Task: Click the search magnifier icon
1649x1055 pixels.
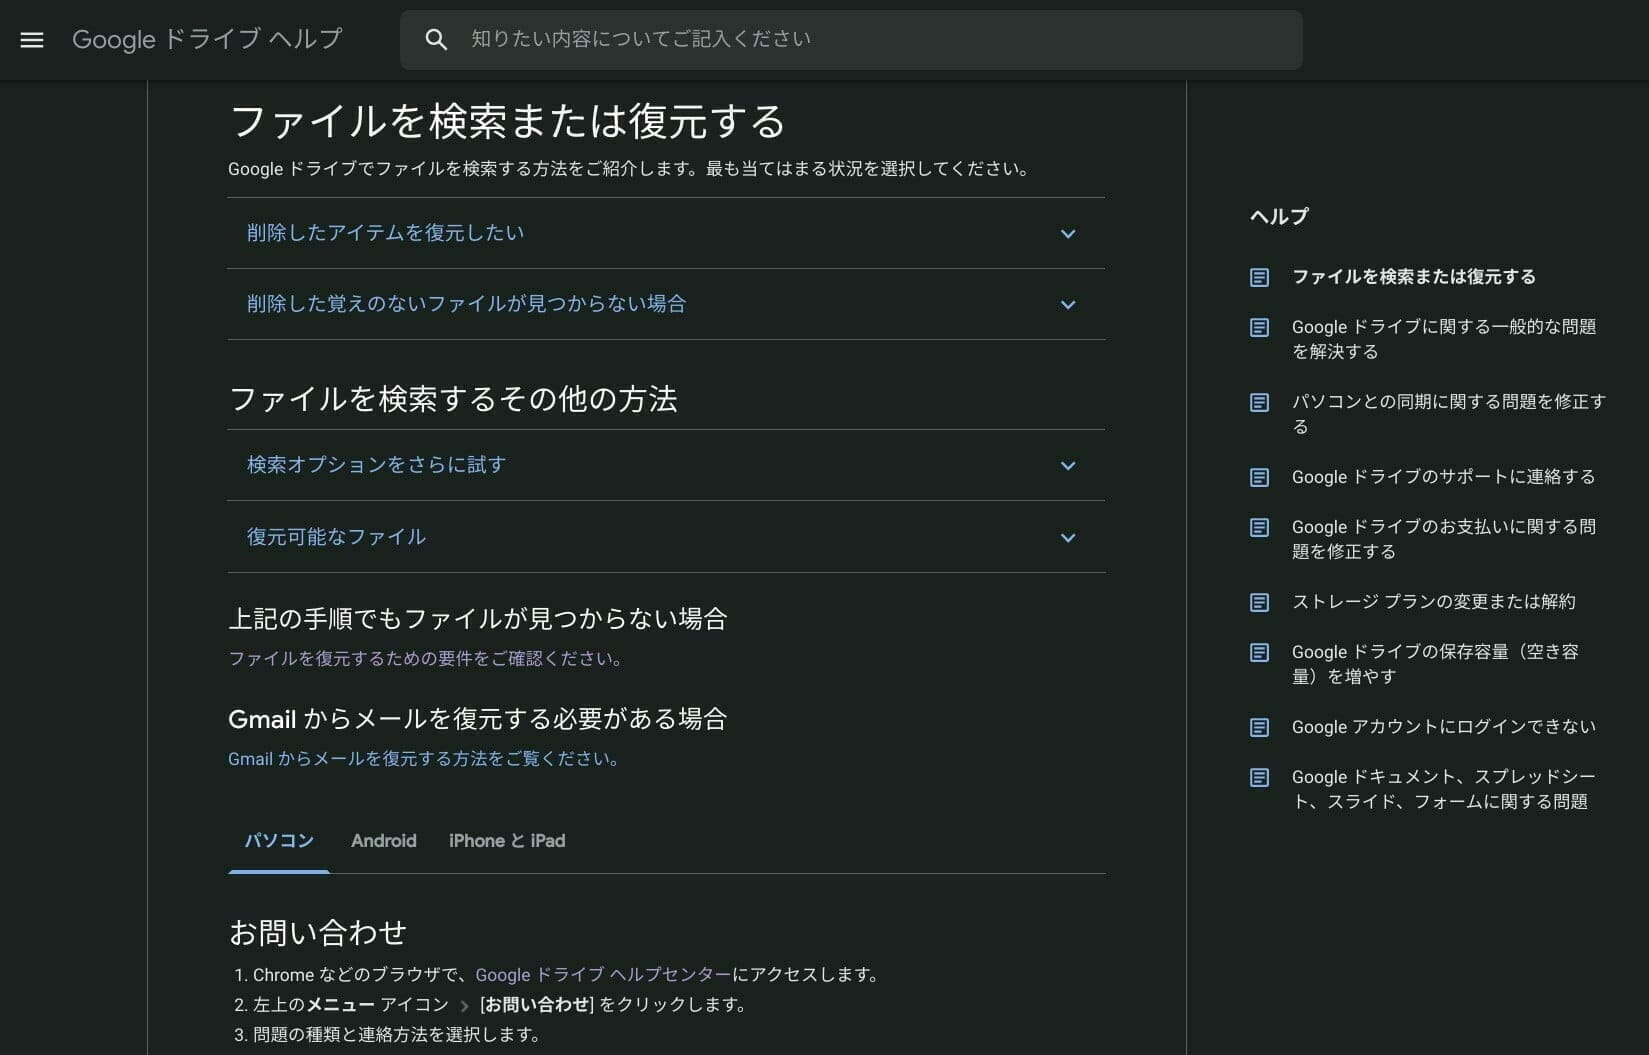Action: tap(436, 40)
